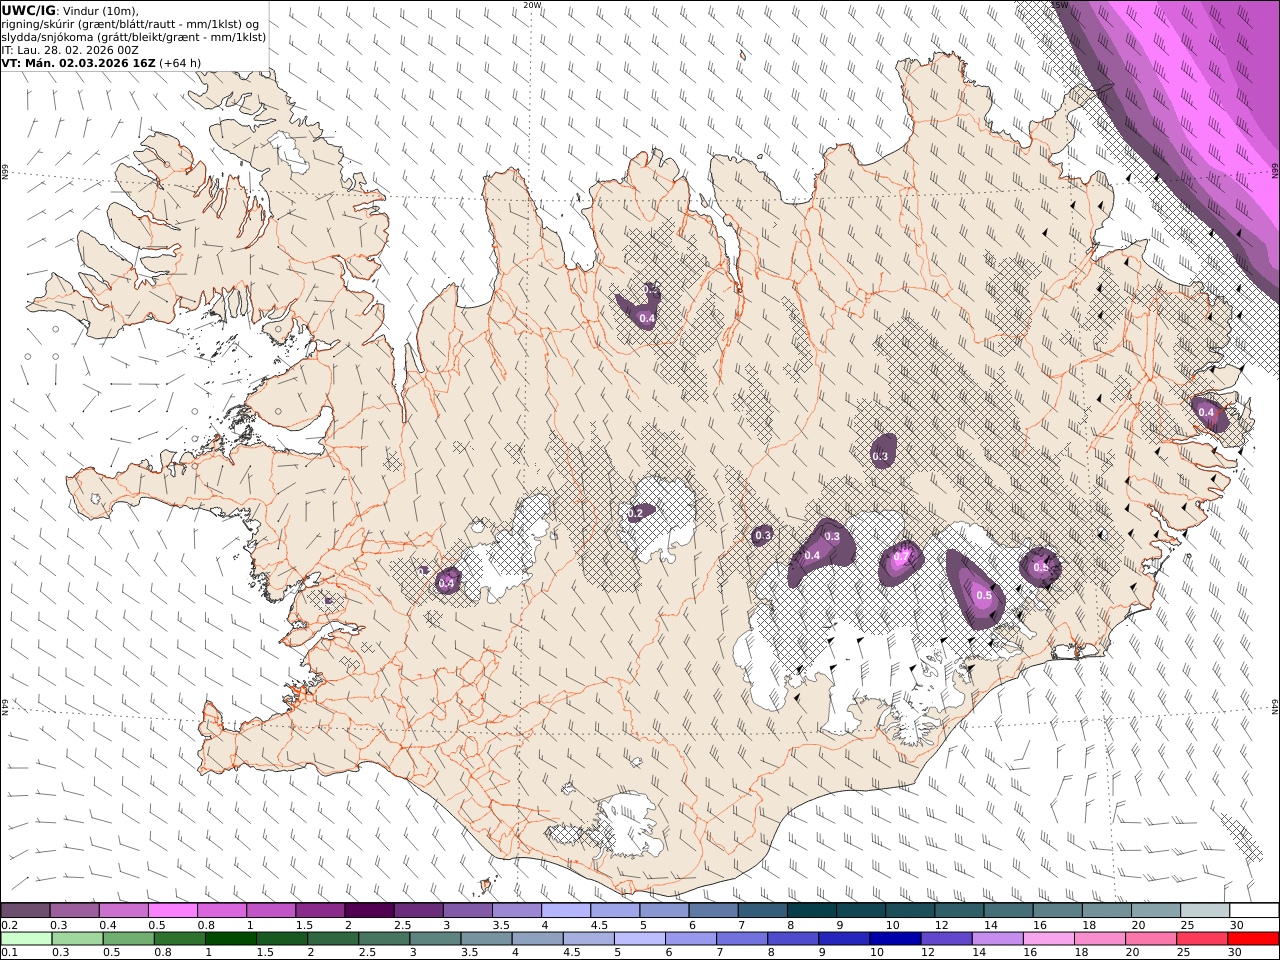Click the 0.7 snowfall value on the map
Image resolution: width=1280 pixels, height=960 pixels.
[902, 556]
